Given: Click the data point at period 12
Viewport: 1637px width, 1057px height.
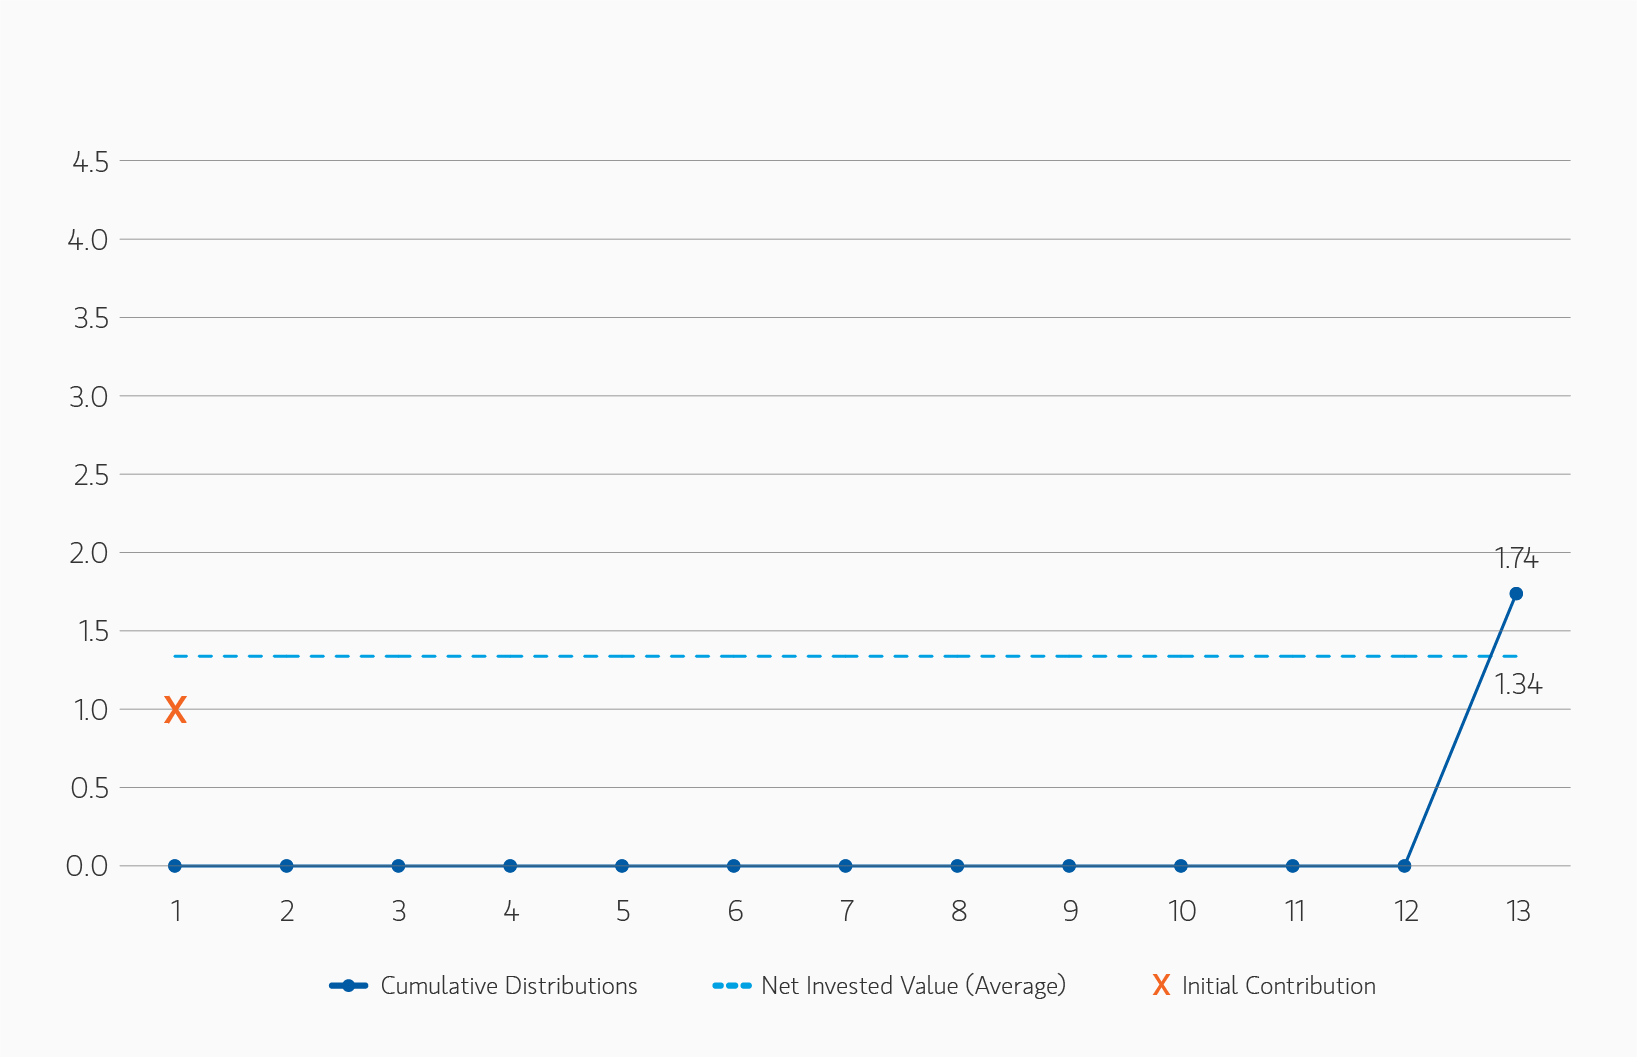Looking at the screenshot, I should click(1404, 866).
